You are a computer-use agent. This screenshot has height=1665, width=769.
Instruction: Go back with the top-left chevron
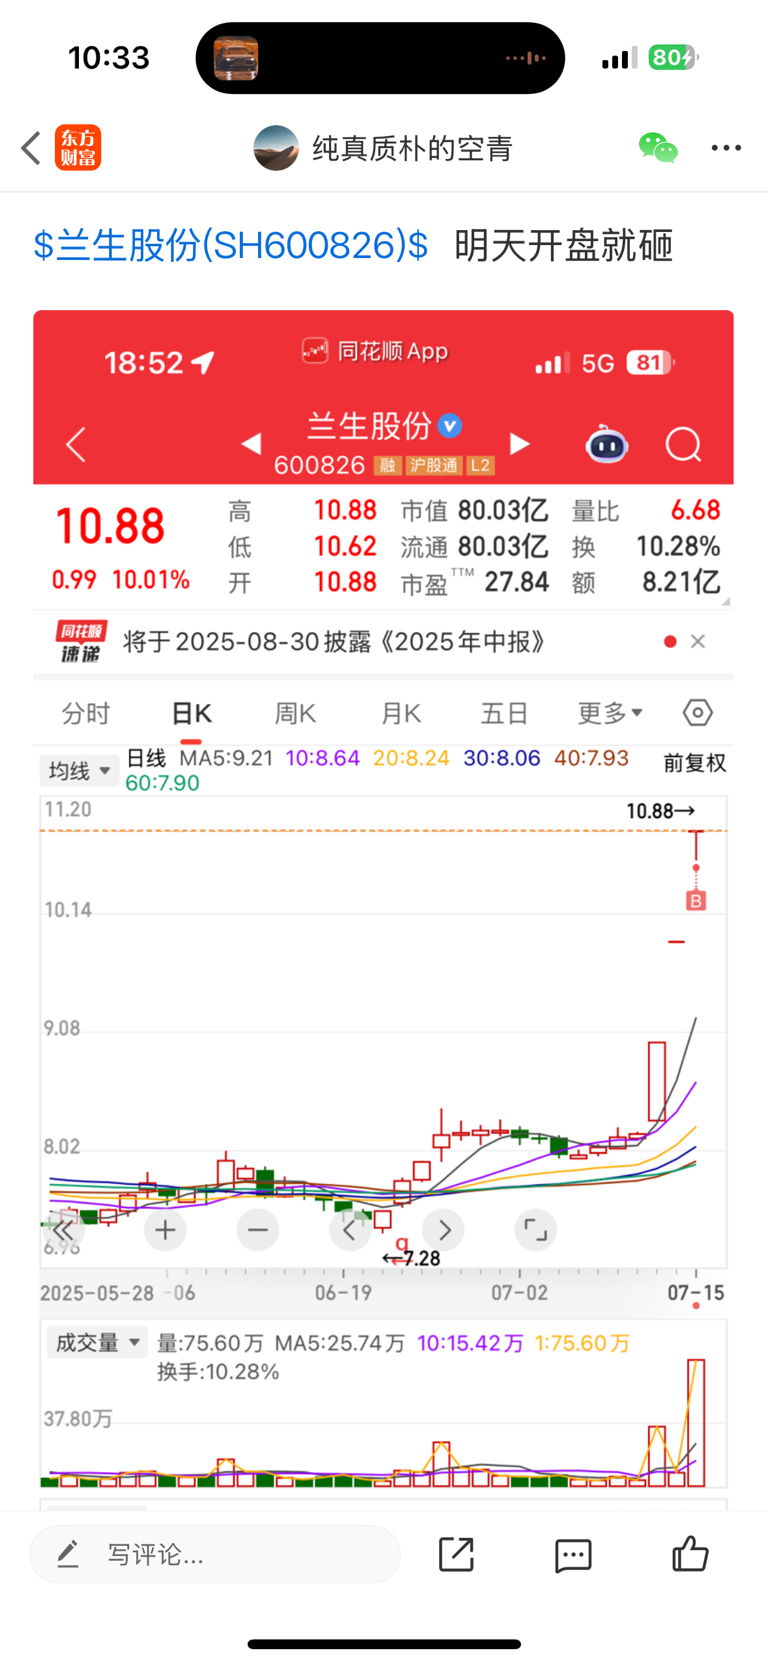[30, 148]
